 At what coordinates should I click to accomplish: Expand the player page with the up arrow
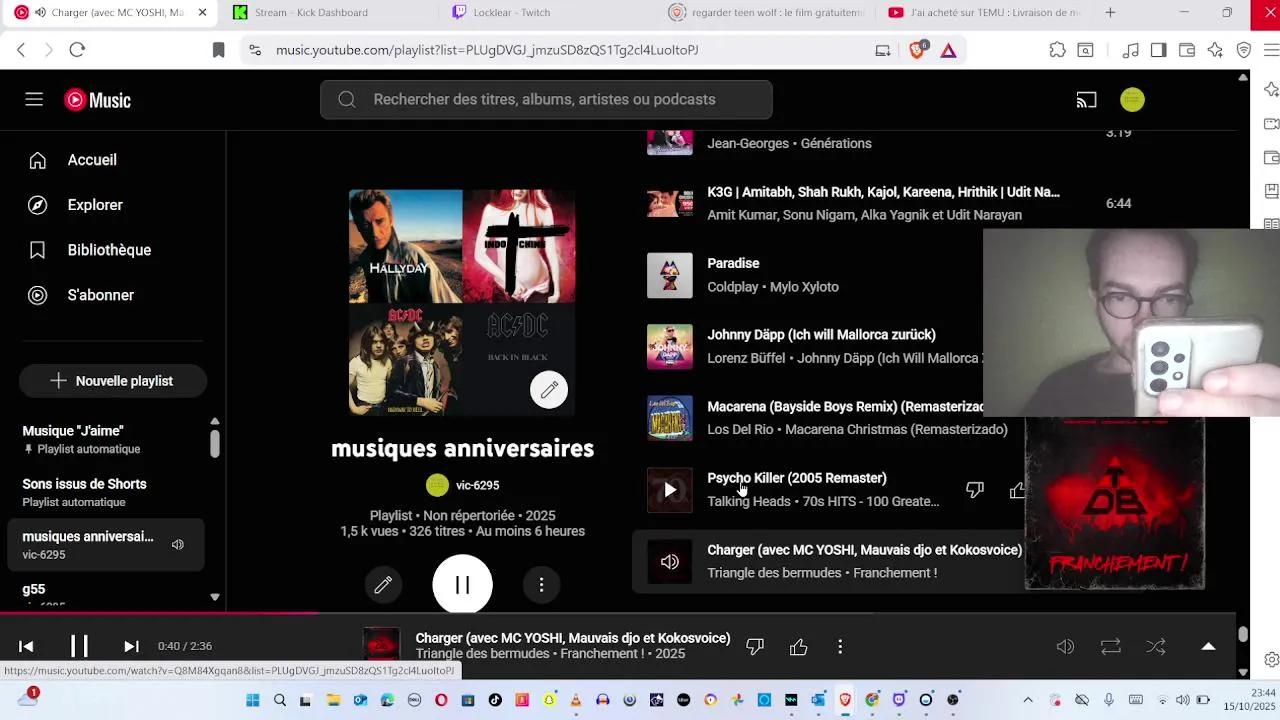coord(1208,646)
